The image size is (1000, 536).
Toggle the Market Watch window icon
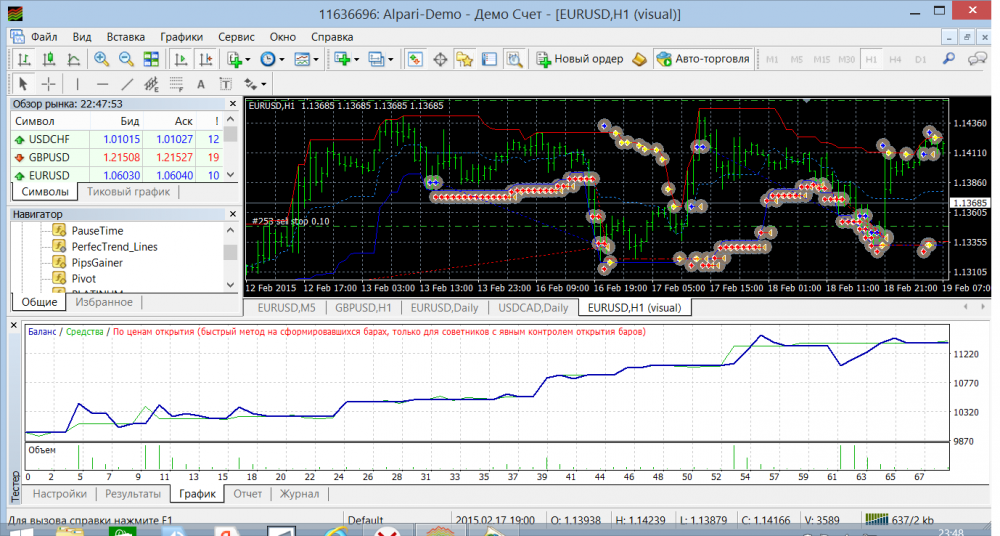pyautogui.click(x=415, y=59)
